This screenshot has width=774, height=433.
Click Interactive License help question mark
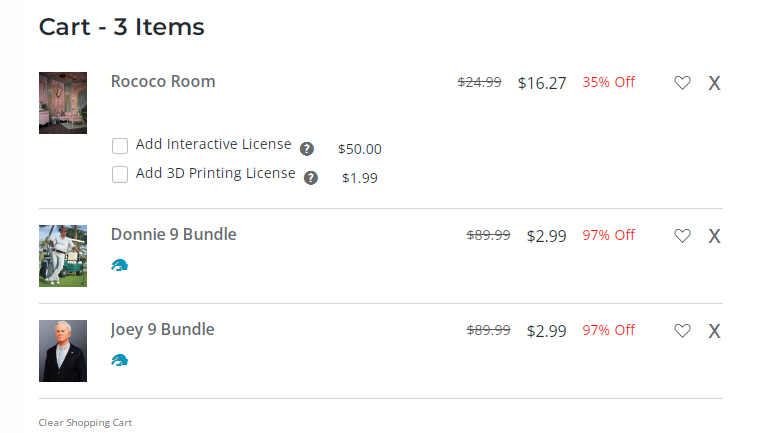click(307, 149)
